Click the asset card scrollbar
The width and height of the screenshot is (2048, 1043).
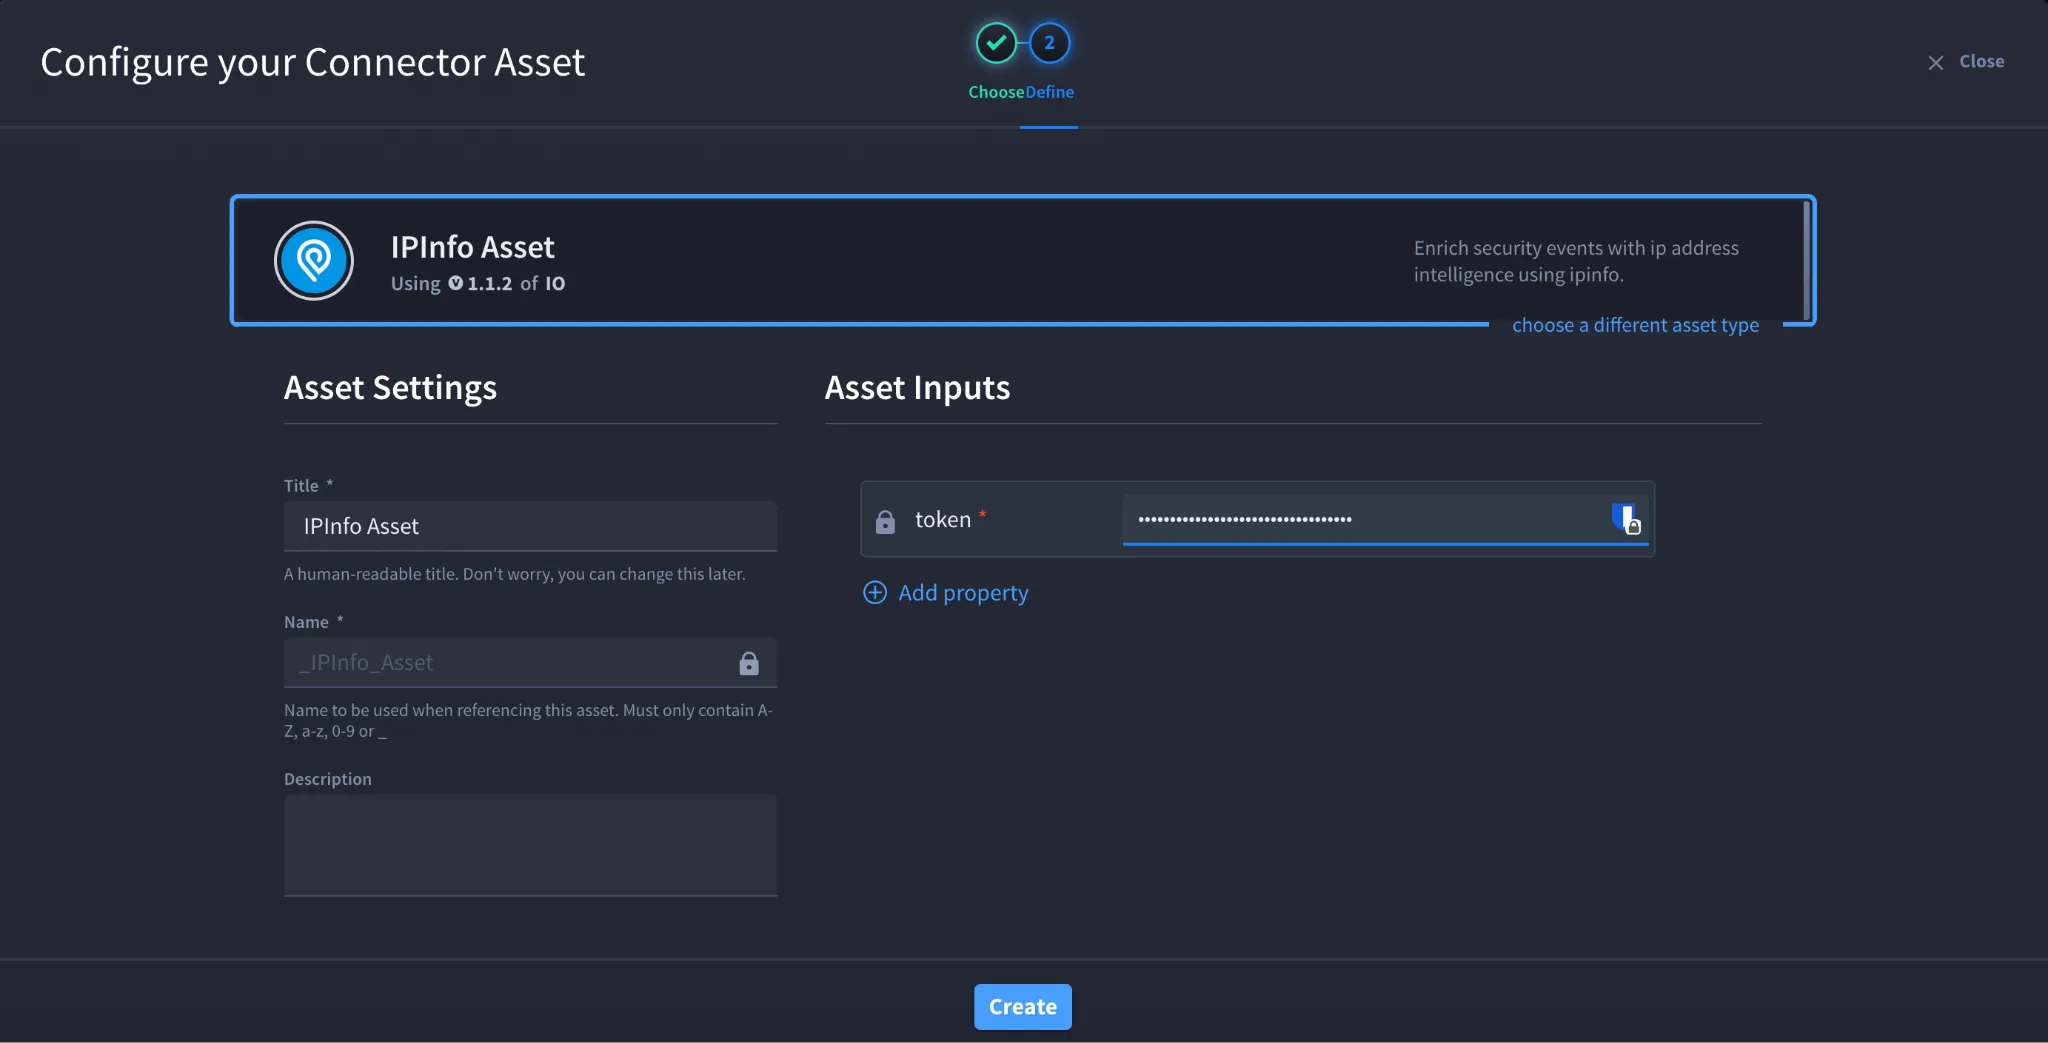pos(1806,260)
